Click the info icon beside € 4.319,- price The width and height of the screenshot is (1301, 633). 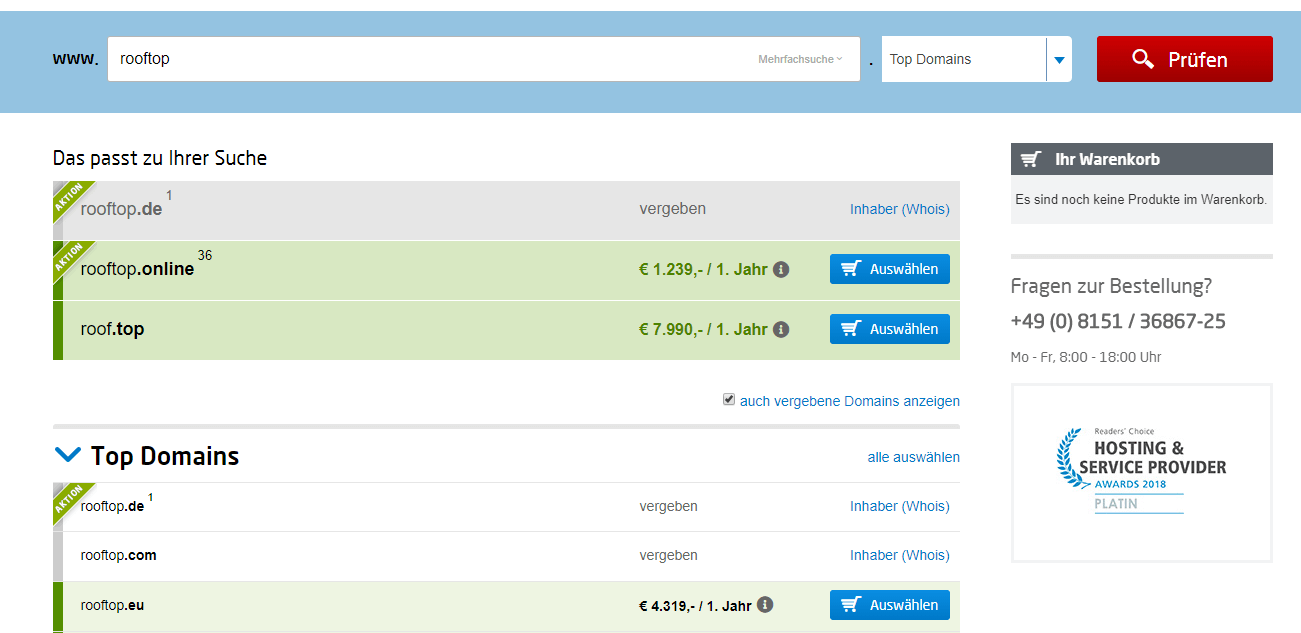pos(765,605)
